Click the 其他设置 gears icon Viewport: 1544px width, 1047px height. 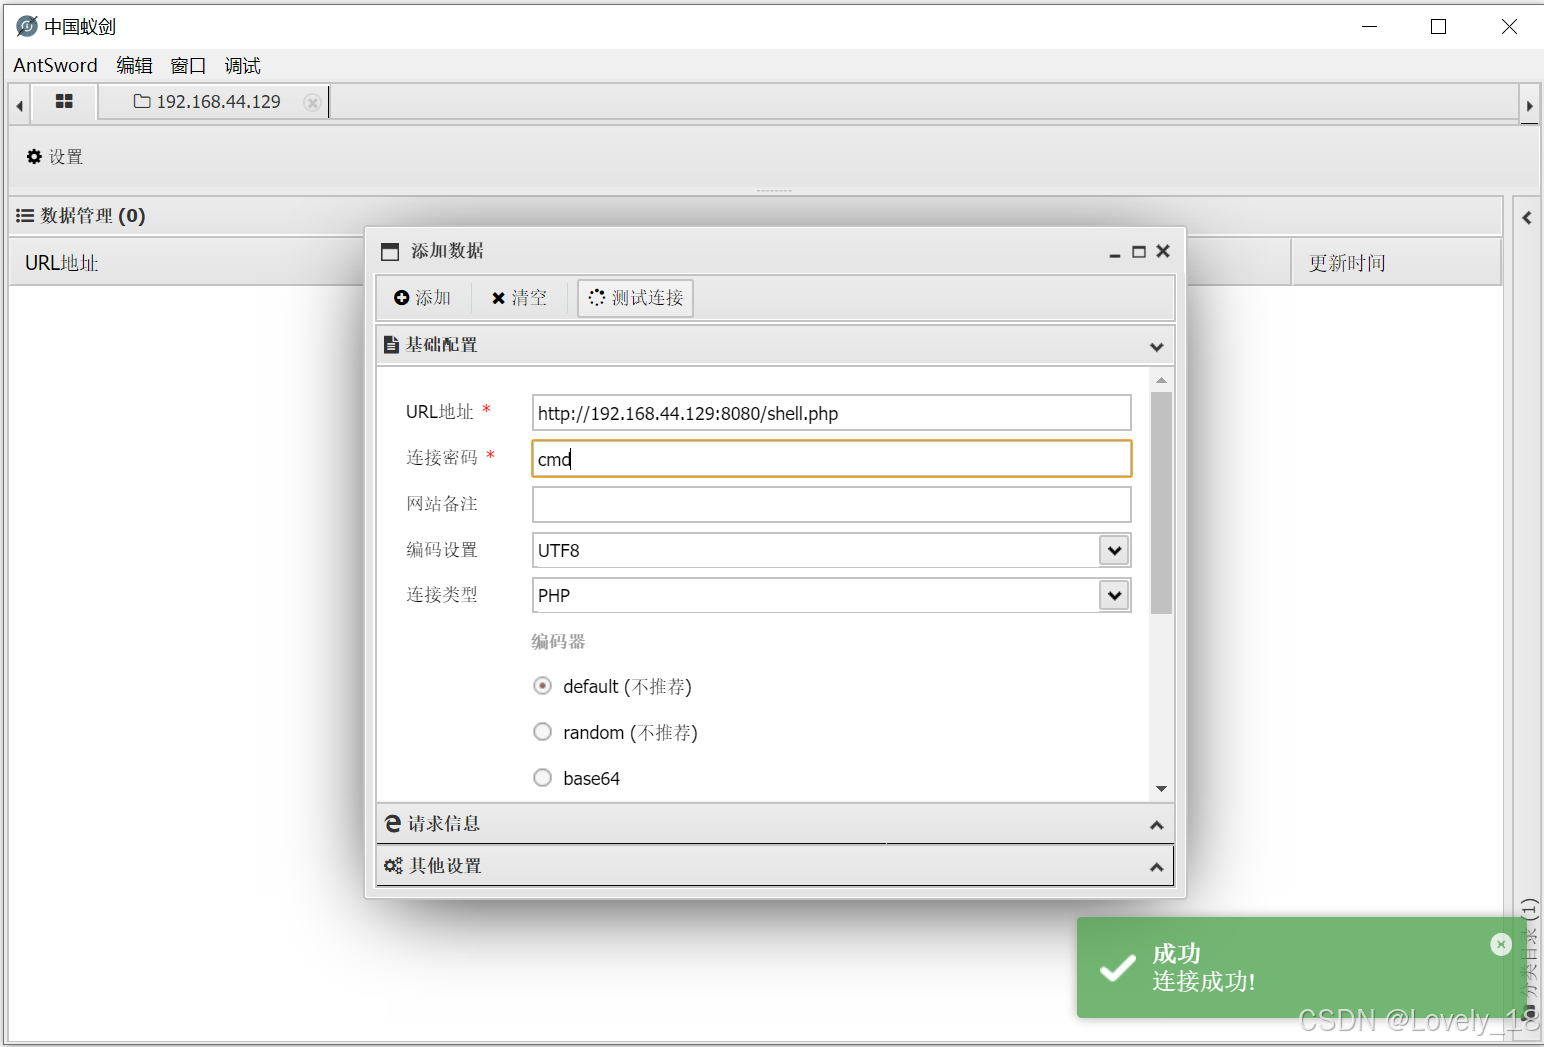(393, 866)
